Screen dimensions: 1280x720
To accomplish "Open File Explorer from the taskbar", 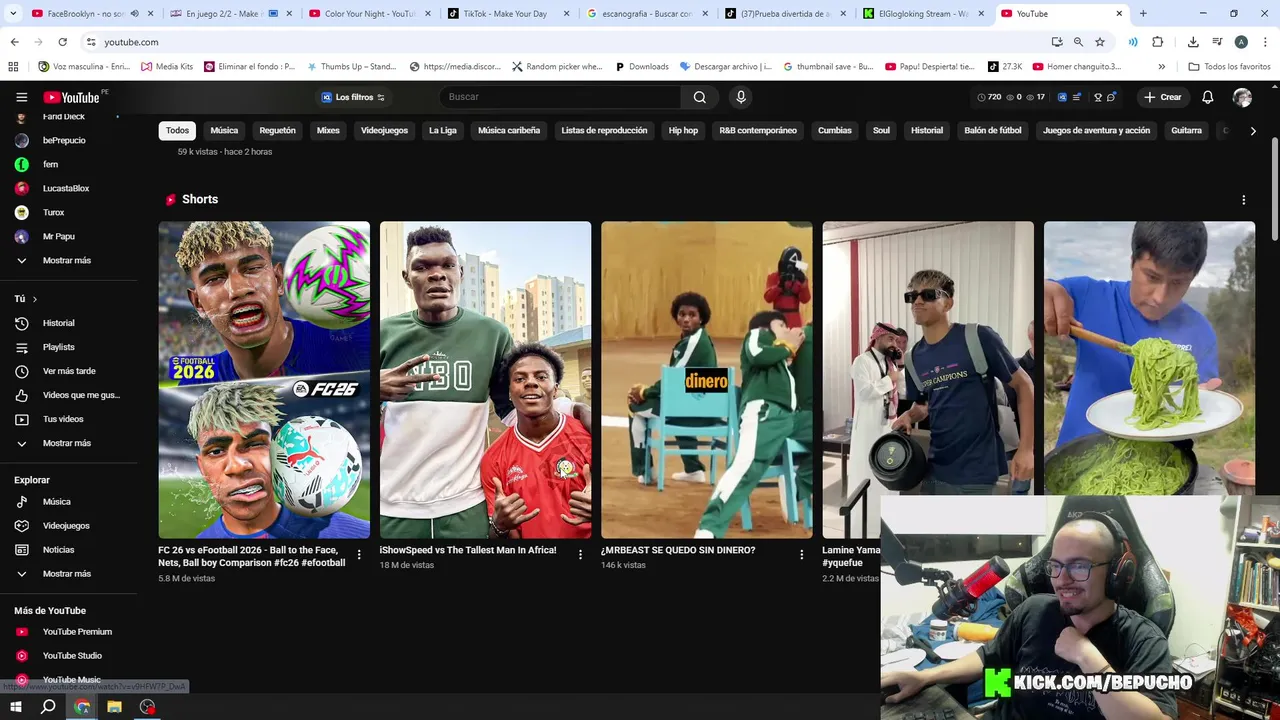I will (x=114, y=707).
